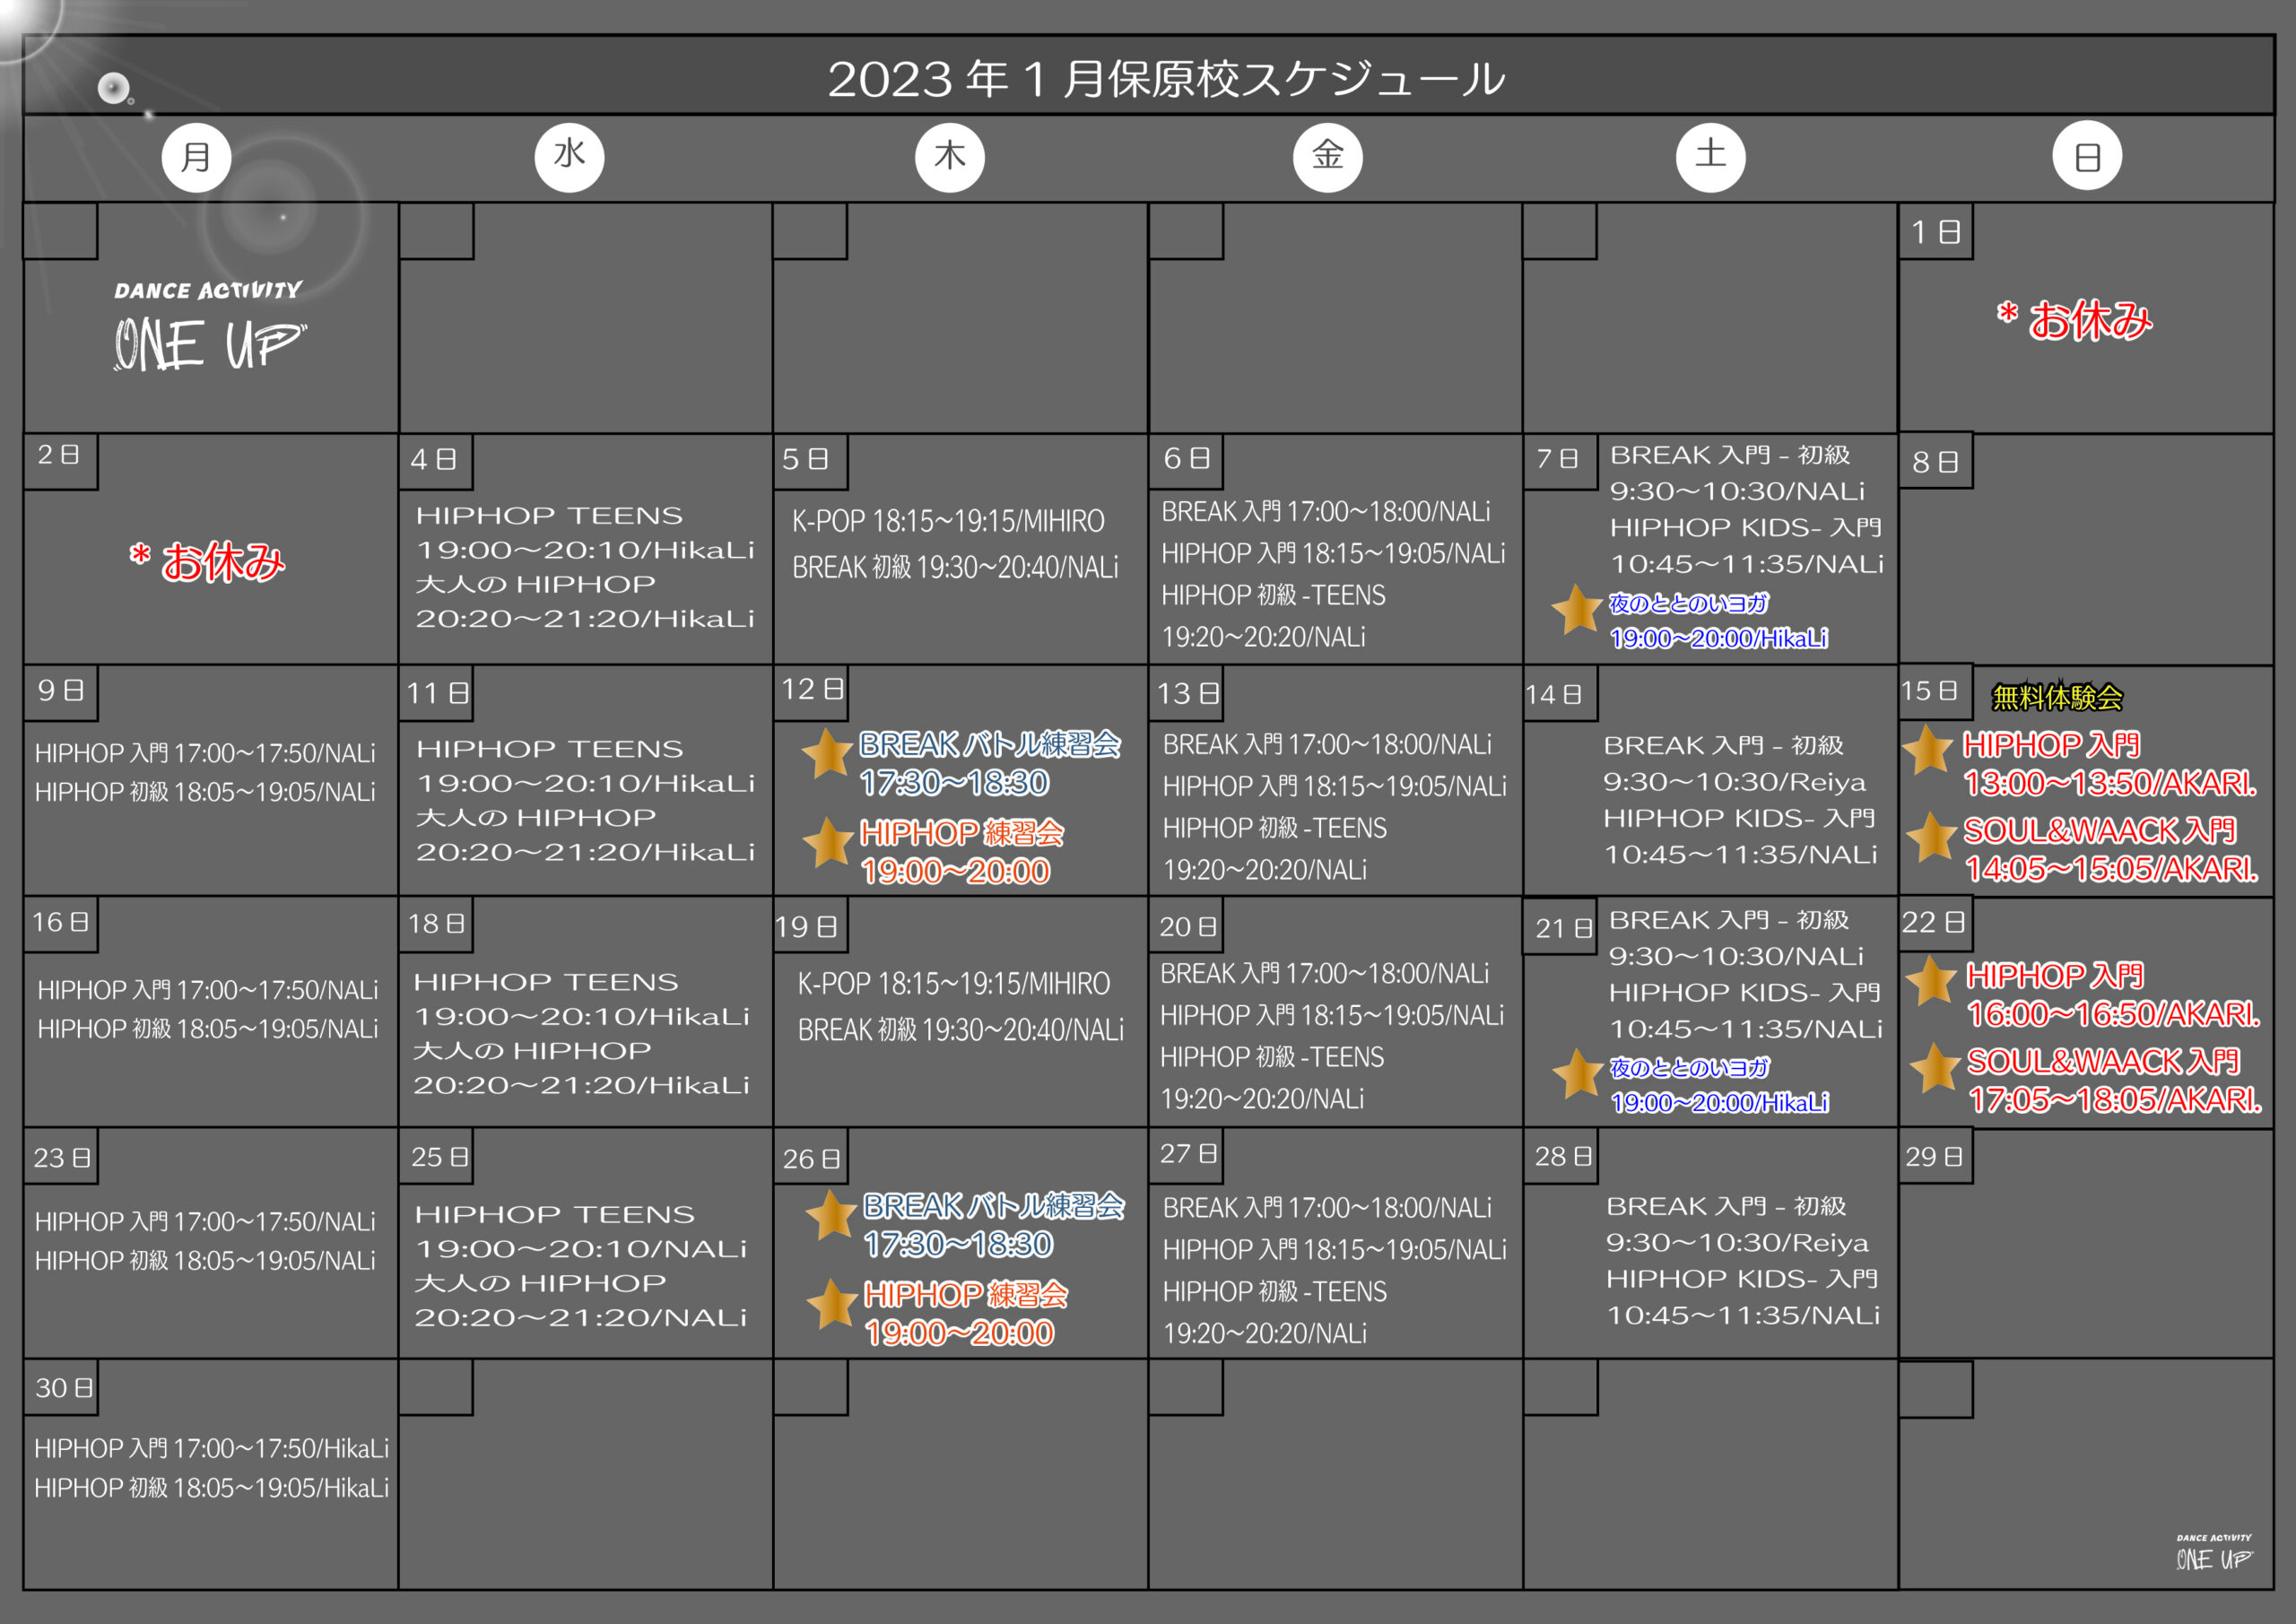The height and width of the screenshot is (1624, 2296).
Task: Click the お休み text on 1日
Action: (x=2074, y=320)
